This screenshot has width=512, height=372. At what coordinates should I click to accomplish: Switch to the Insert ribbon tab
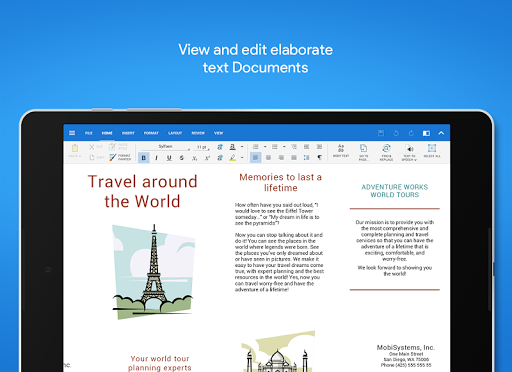(x=128, y=133)
